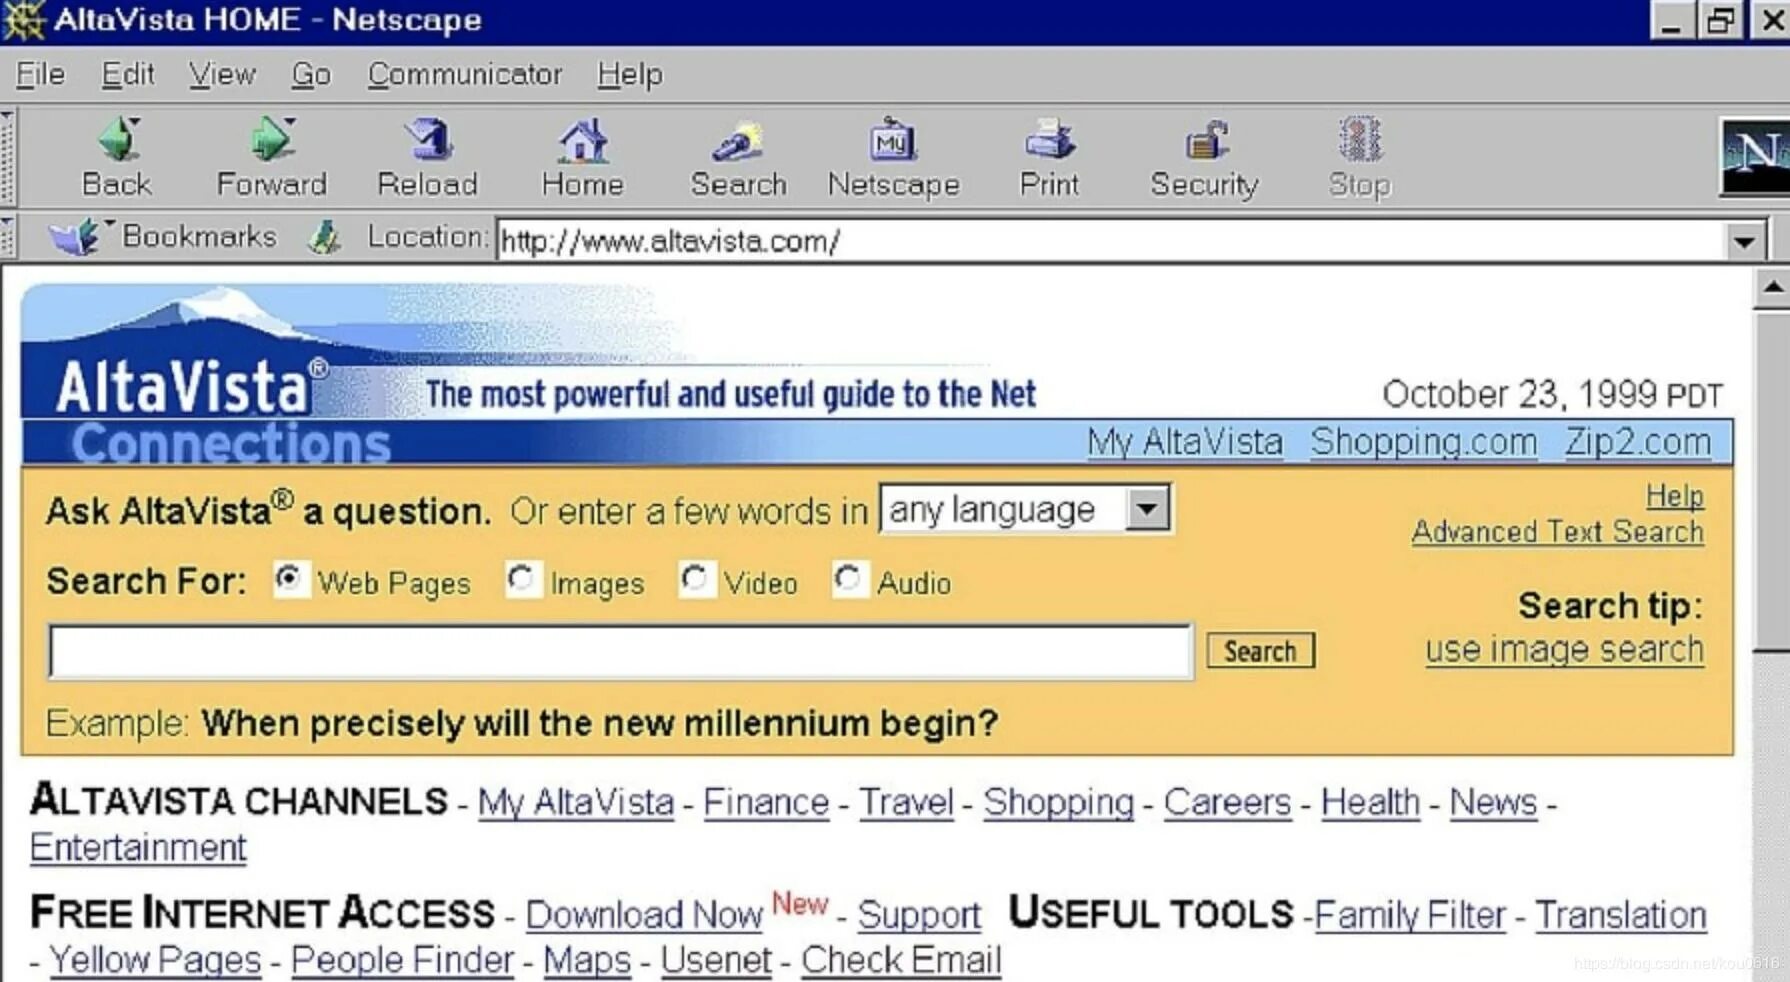1790x982 pixels.
Task: Open the People Finder link
Action: click(x=402, y=960)
